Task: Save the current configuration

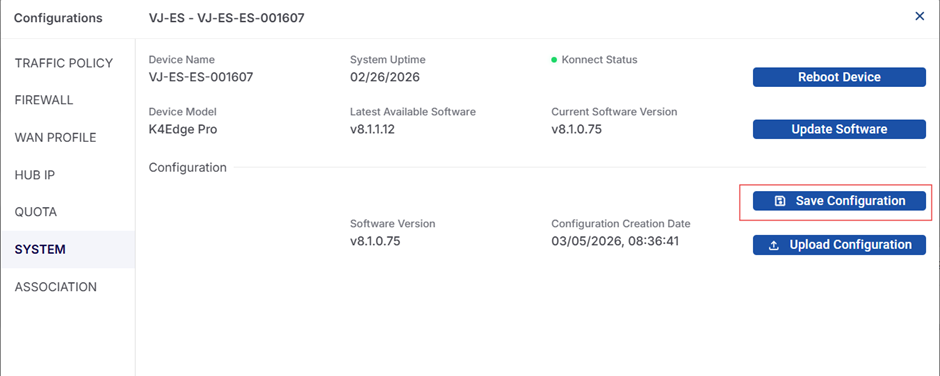Action: click(x=839, y=201)
